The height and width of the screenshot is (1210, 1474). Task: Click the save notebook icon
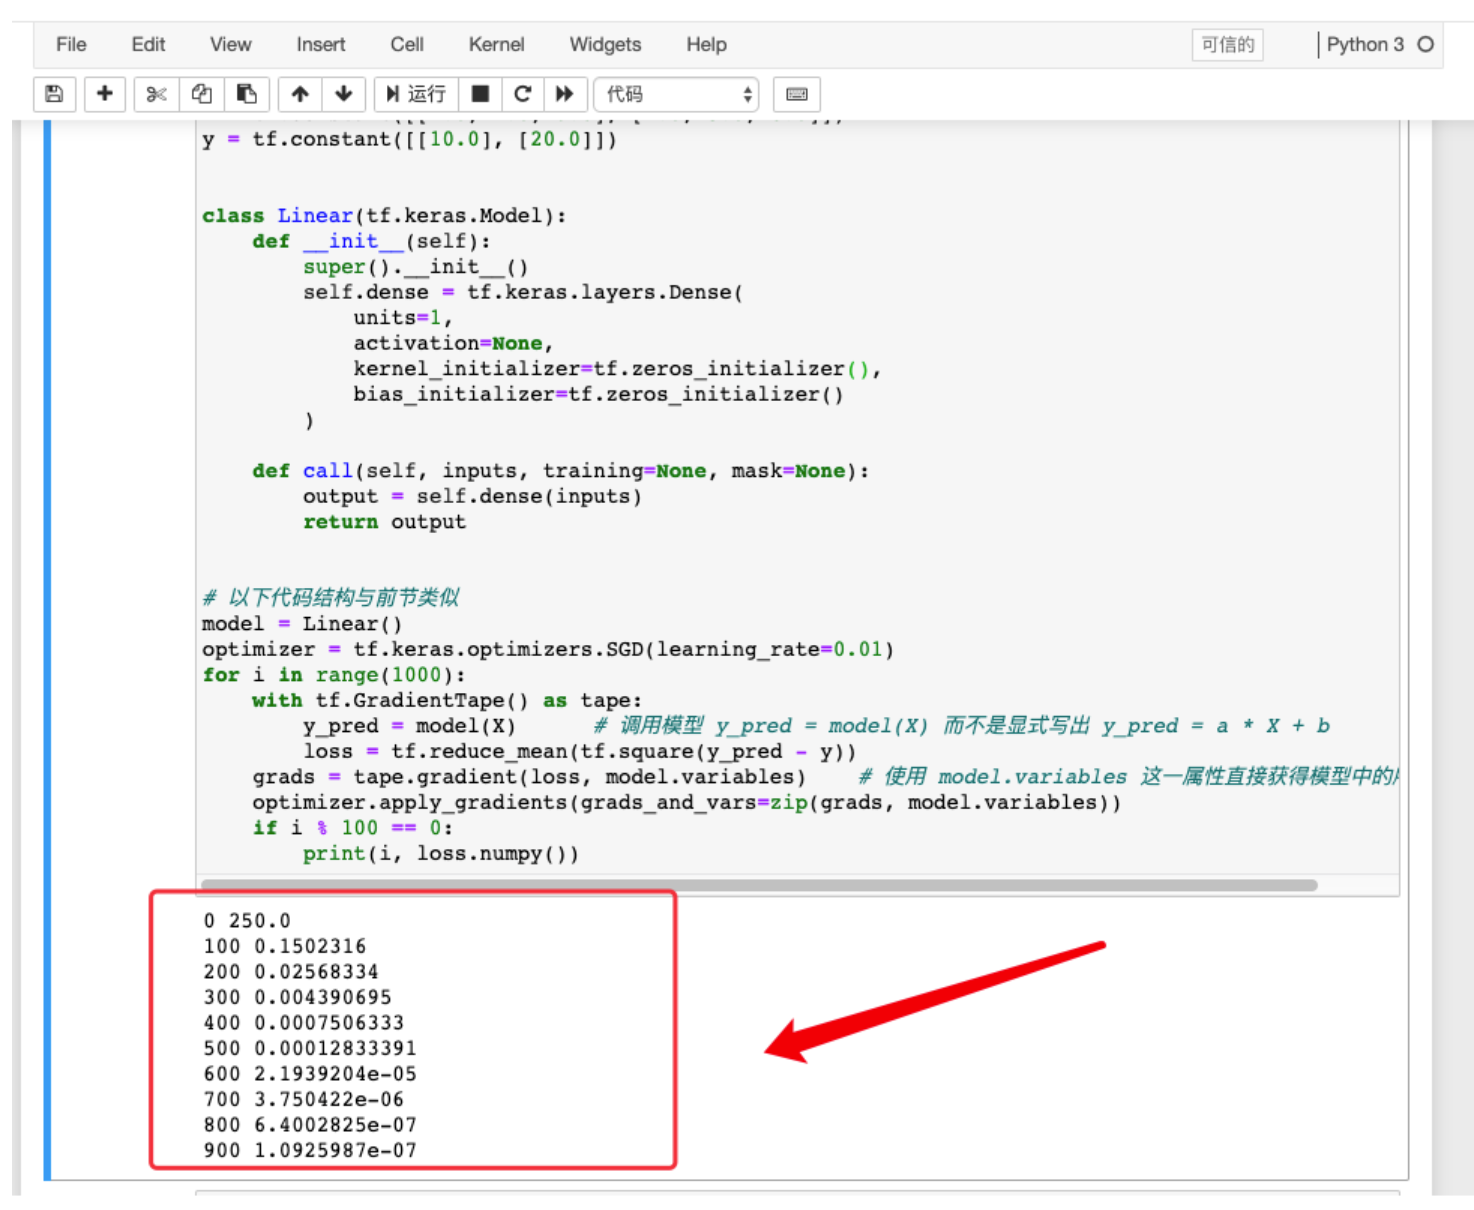(x=54, y=94)
